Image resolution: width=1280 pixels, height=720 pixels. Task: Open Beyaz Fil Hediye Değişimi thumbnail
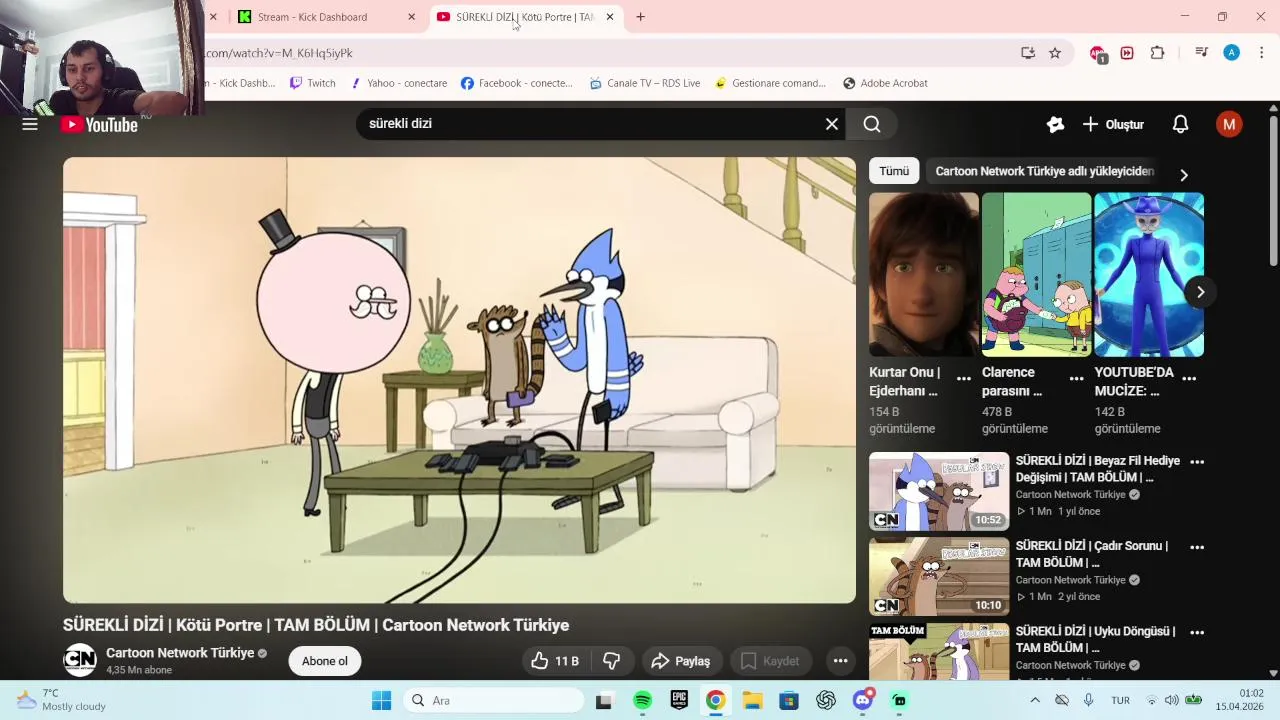[939, 491]
